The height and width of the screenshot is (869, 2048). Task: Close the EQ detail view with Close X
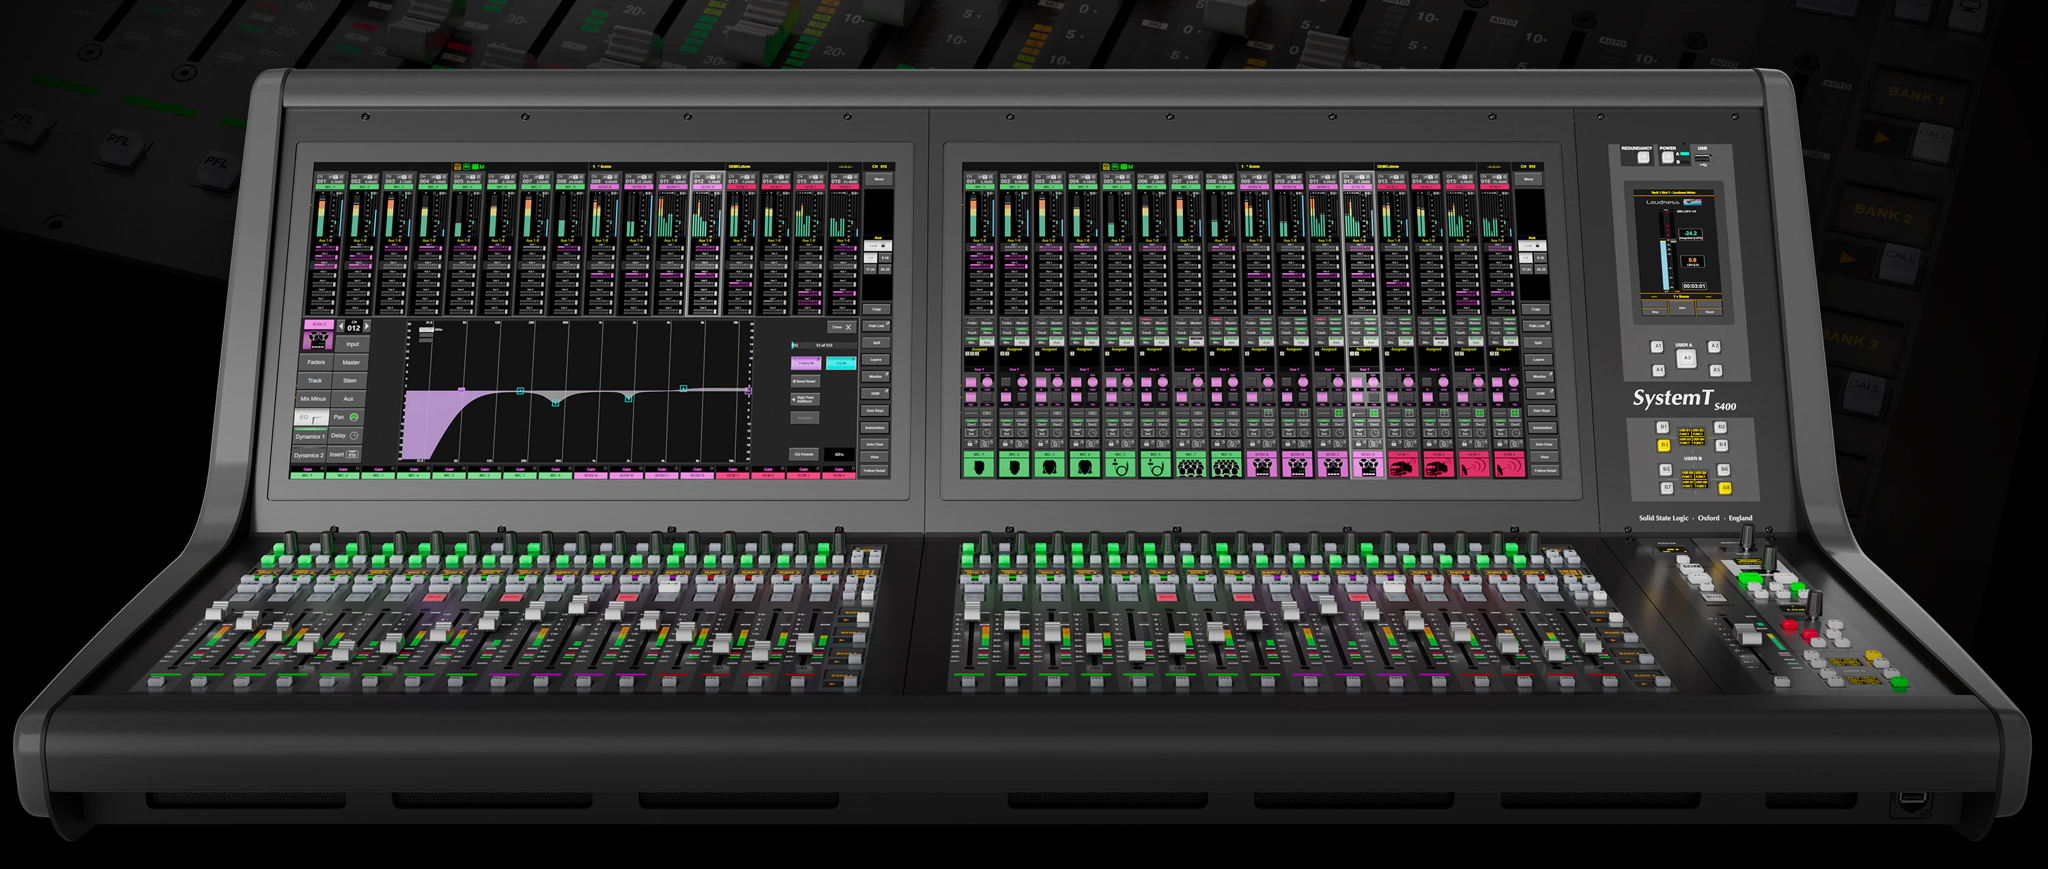[x=841, y=327]
